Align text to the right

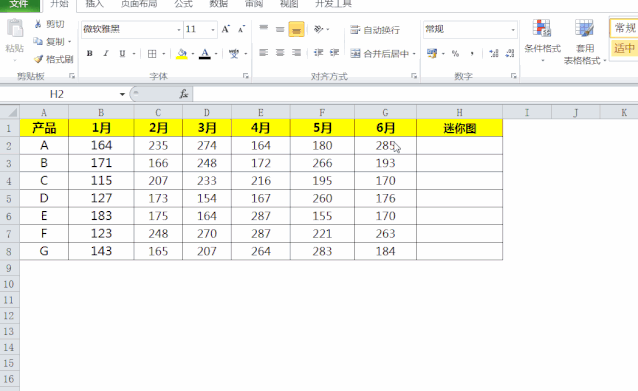pos(297,53)
